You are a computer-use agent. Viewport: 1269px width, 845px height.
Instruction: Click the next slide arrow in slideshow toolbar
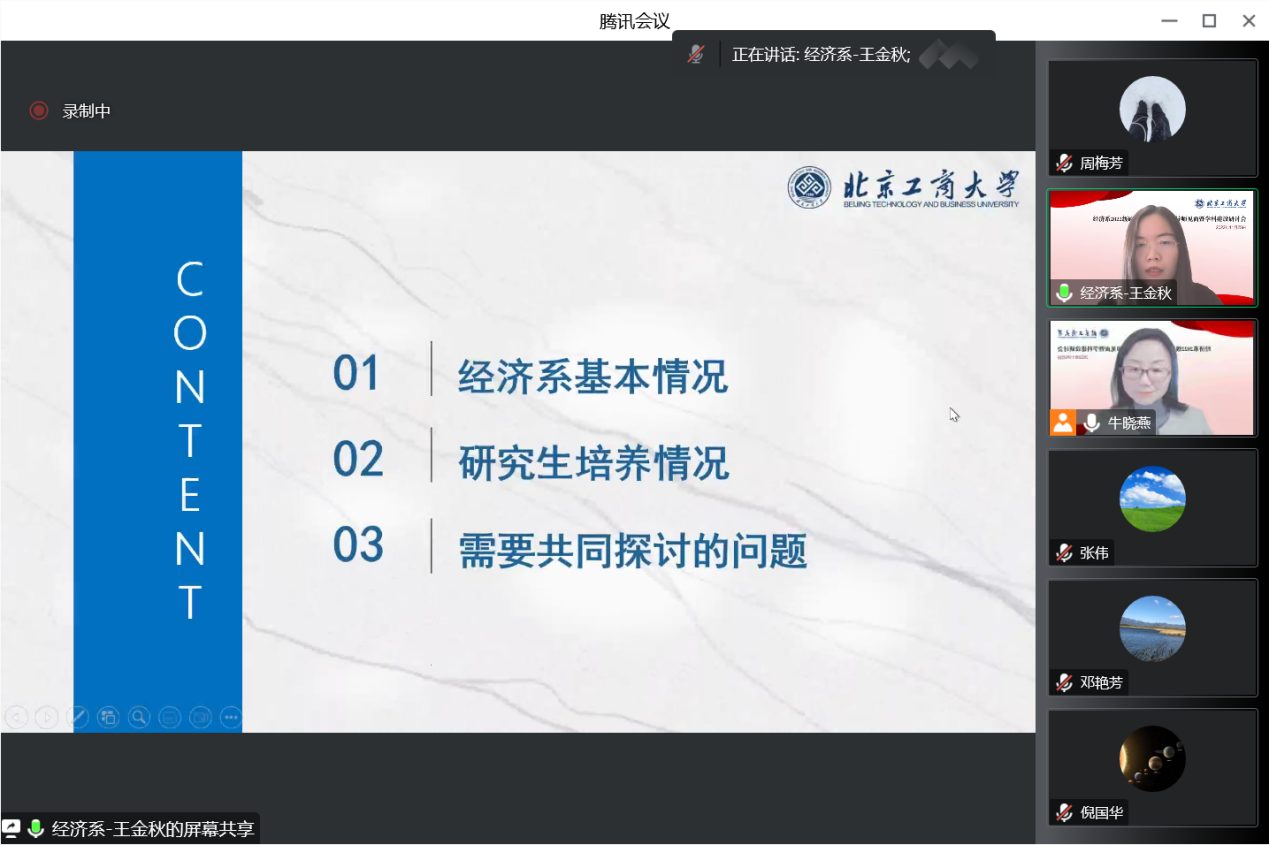click(x=46, y=717)
